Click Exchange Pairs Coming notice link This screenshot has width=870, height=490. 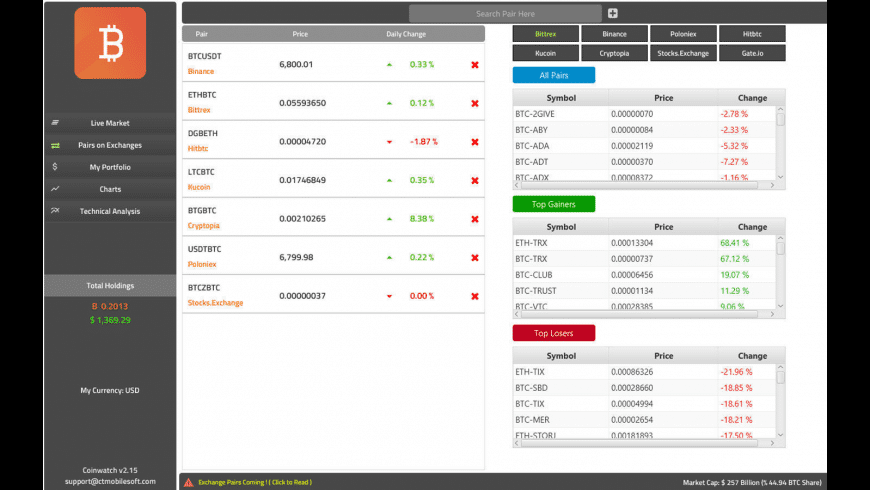[x=255, y=482]
